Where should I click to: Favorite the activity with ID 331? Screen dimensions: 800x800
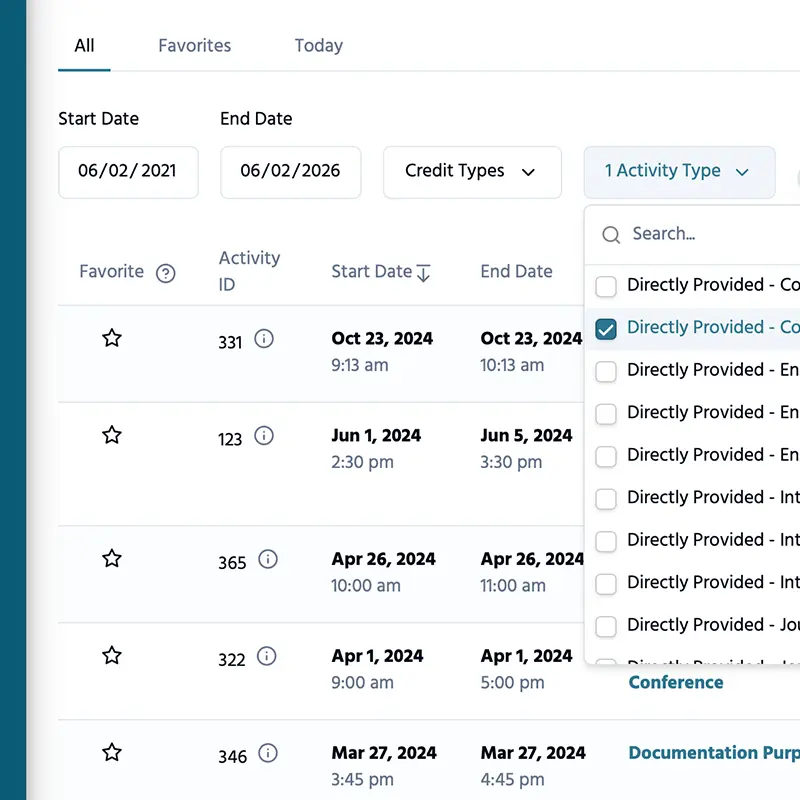click(x=112, y=338)
